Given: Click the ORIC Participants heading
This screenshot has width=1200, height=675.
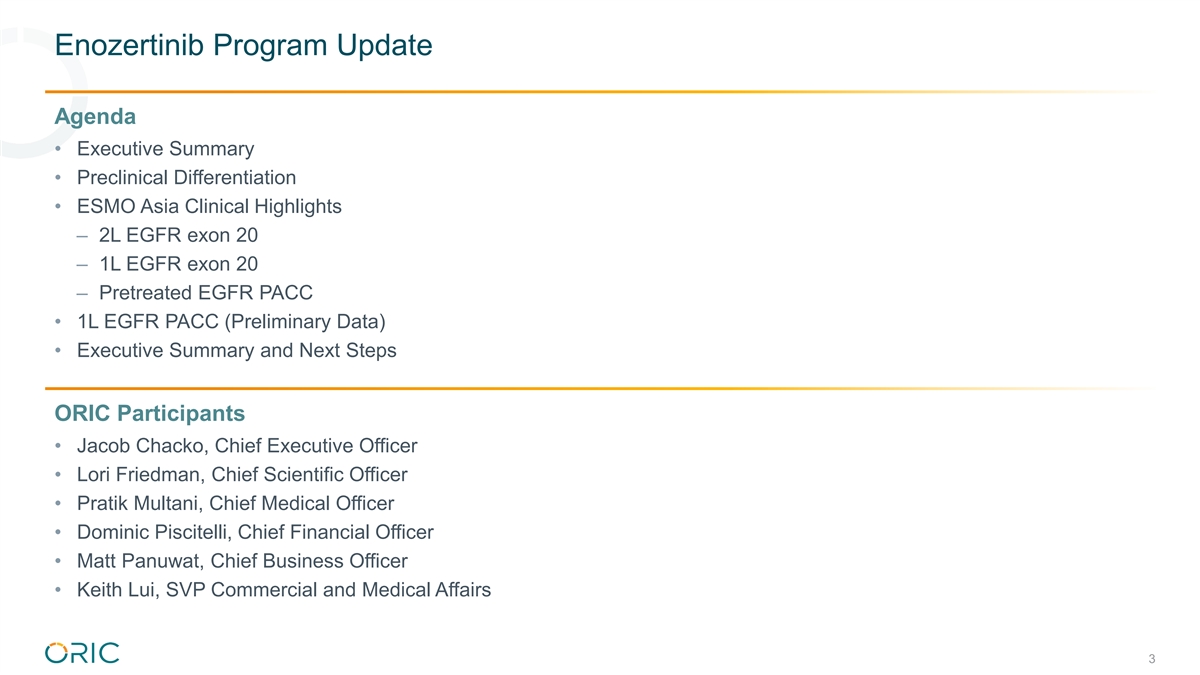Looking at the screenshot, I should (150, 413).
